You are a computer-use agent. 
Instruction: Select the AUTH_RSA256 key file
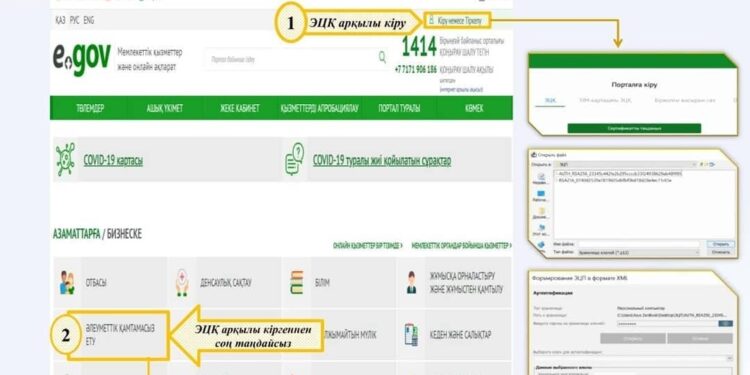(x=620, y=174)
